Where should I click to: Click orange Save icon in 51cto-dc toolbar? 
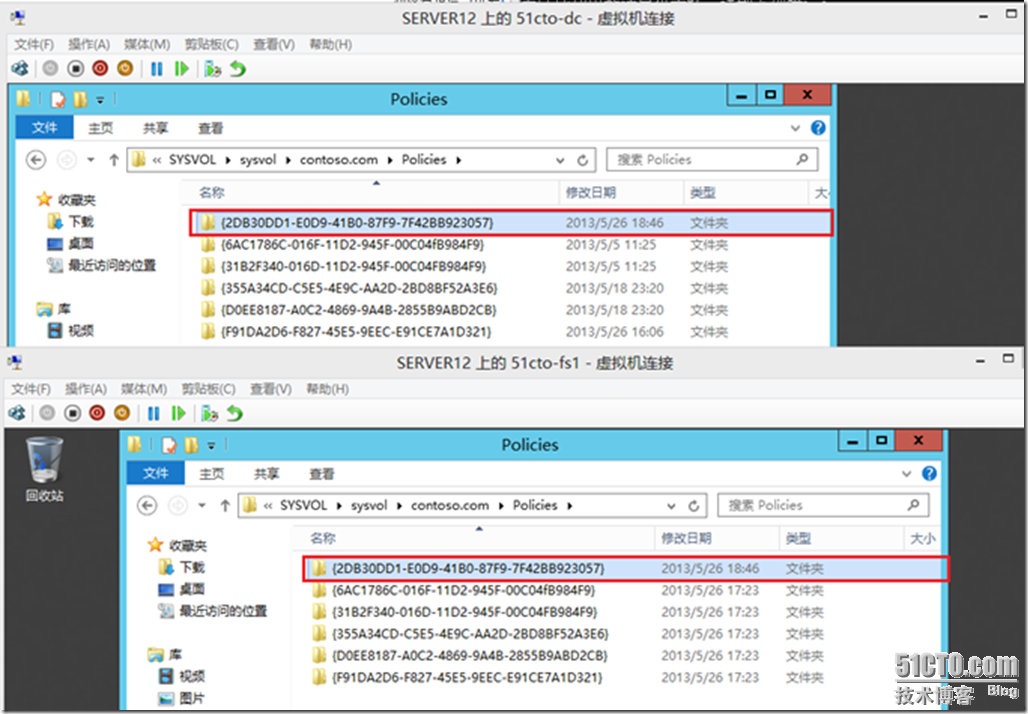pyautogui.click(x=125, y=68)
